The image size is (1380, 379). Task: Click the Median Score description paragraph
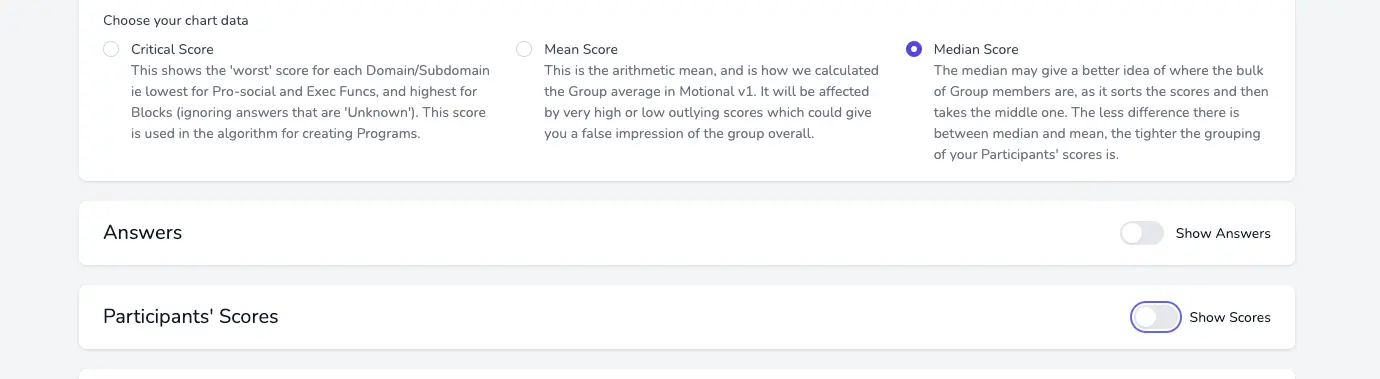1100,113
